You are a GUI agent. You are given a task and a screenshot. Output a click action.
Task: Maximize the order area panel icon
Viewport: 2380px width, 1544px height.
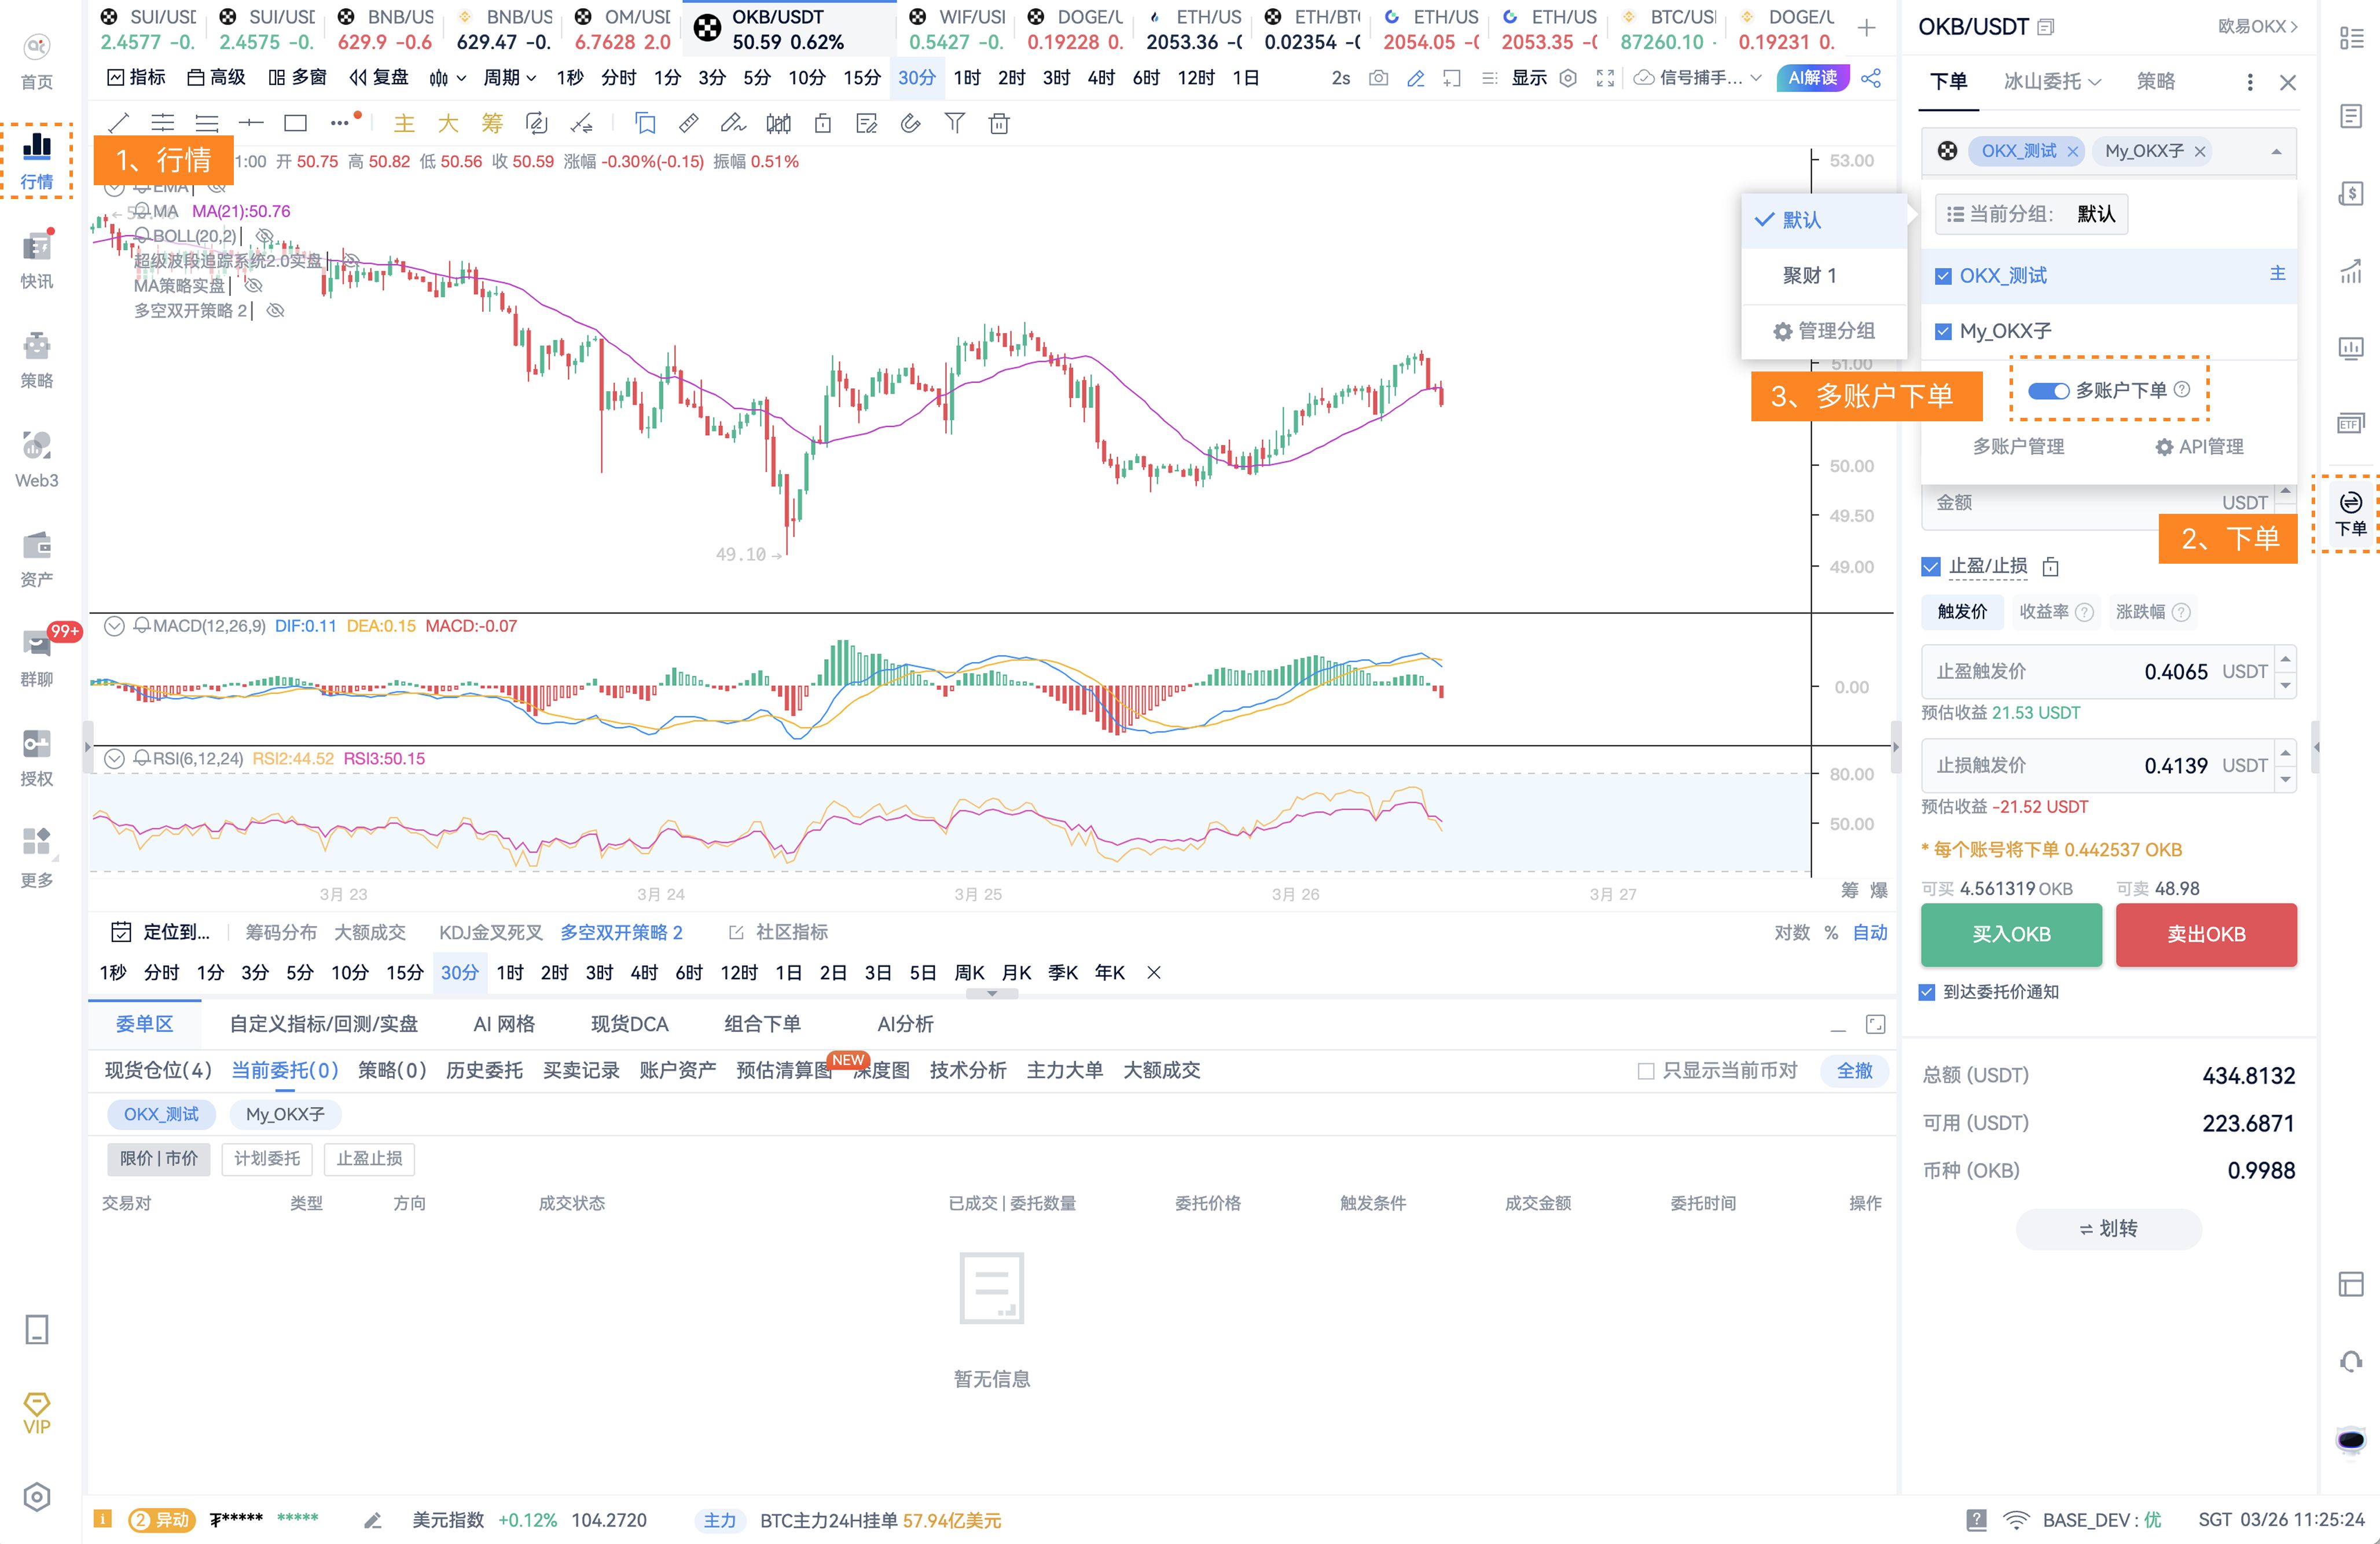[1875, 1024]
